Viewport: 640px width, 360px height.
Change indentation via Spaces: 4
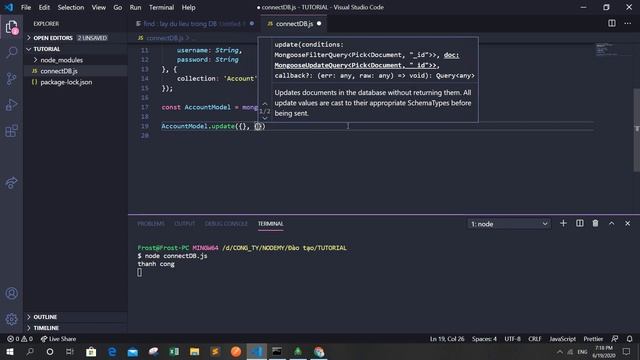[484, 339]
